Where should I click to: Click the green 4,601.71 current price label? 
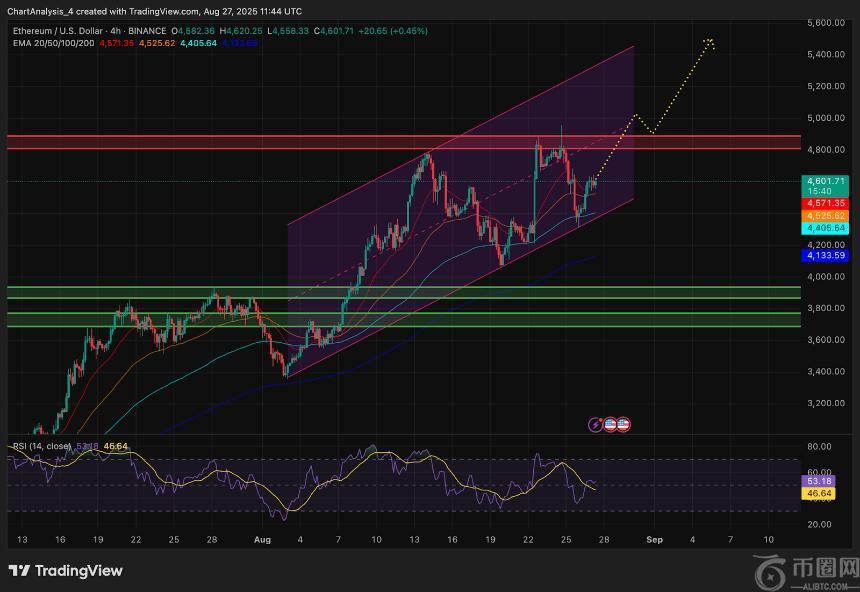(x=825, y=181)
